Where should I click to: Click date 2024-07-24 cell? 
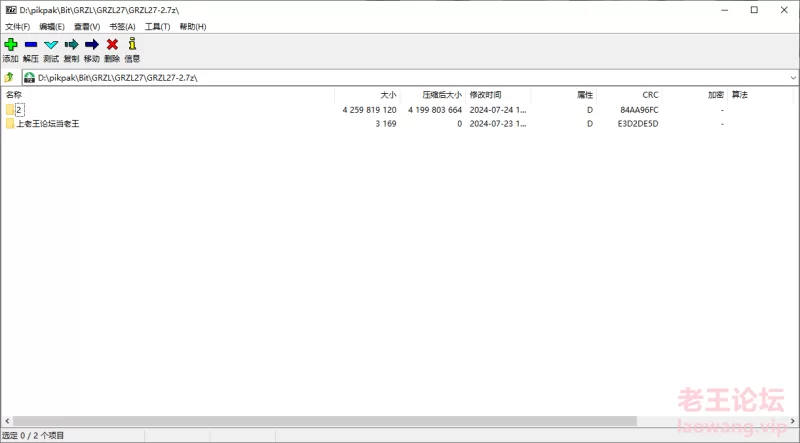click(x=497, y=110)
